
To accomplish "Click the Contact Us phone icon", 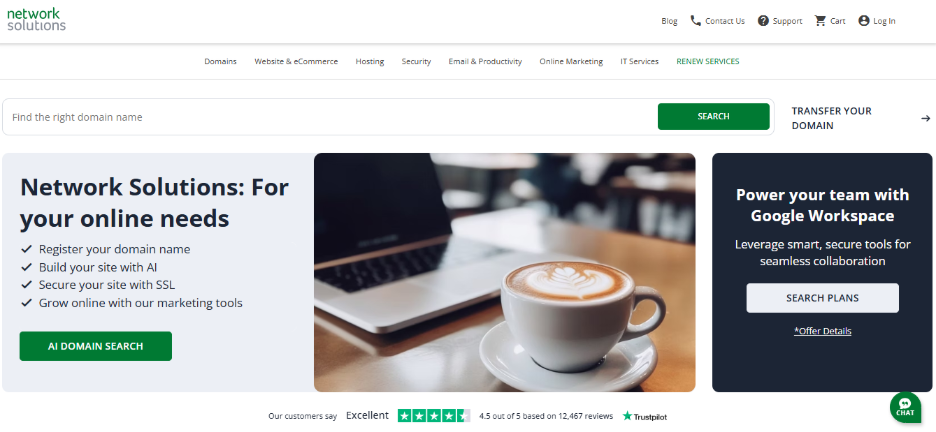I will point(695,20).
